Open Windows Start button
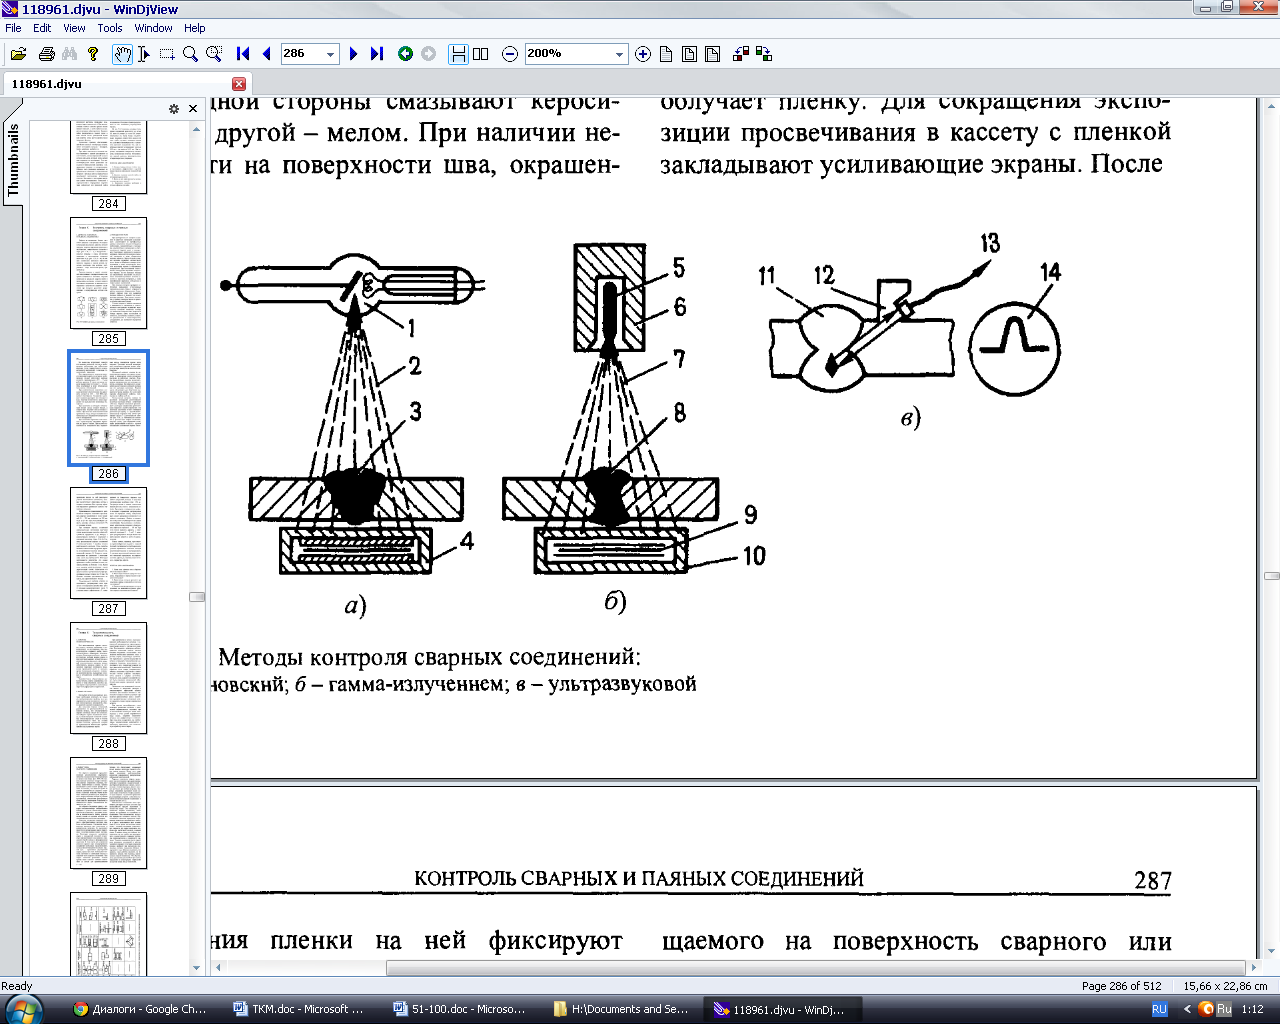The height and width of the screenshot is (1024, 1280). pos(23,1009)
